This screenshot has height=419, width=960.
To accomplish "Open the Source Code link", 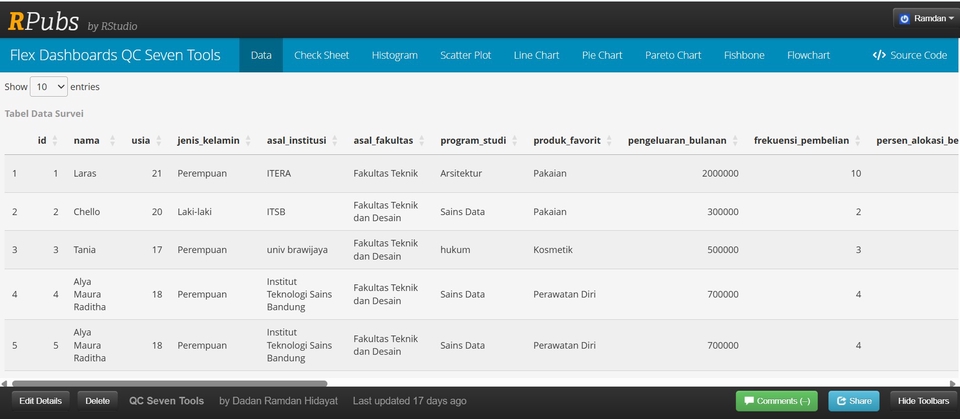I will (x=910, y=55).
